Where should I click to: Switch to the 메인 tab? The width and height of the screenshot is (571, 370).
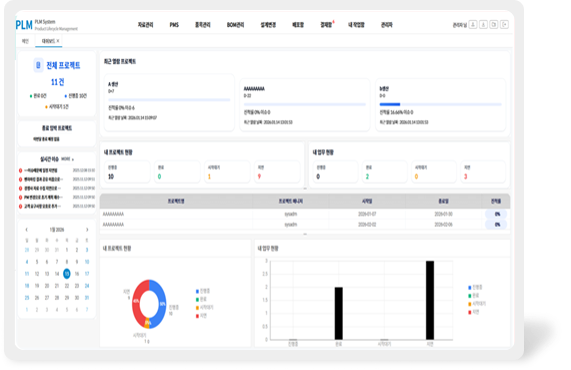25,41
